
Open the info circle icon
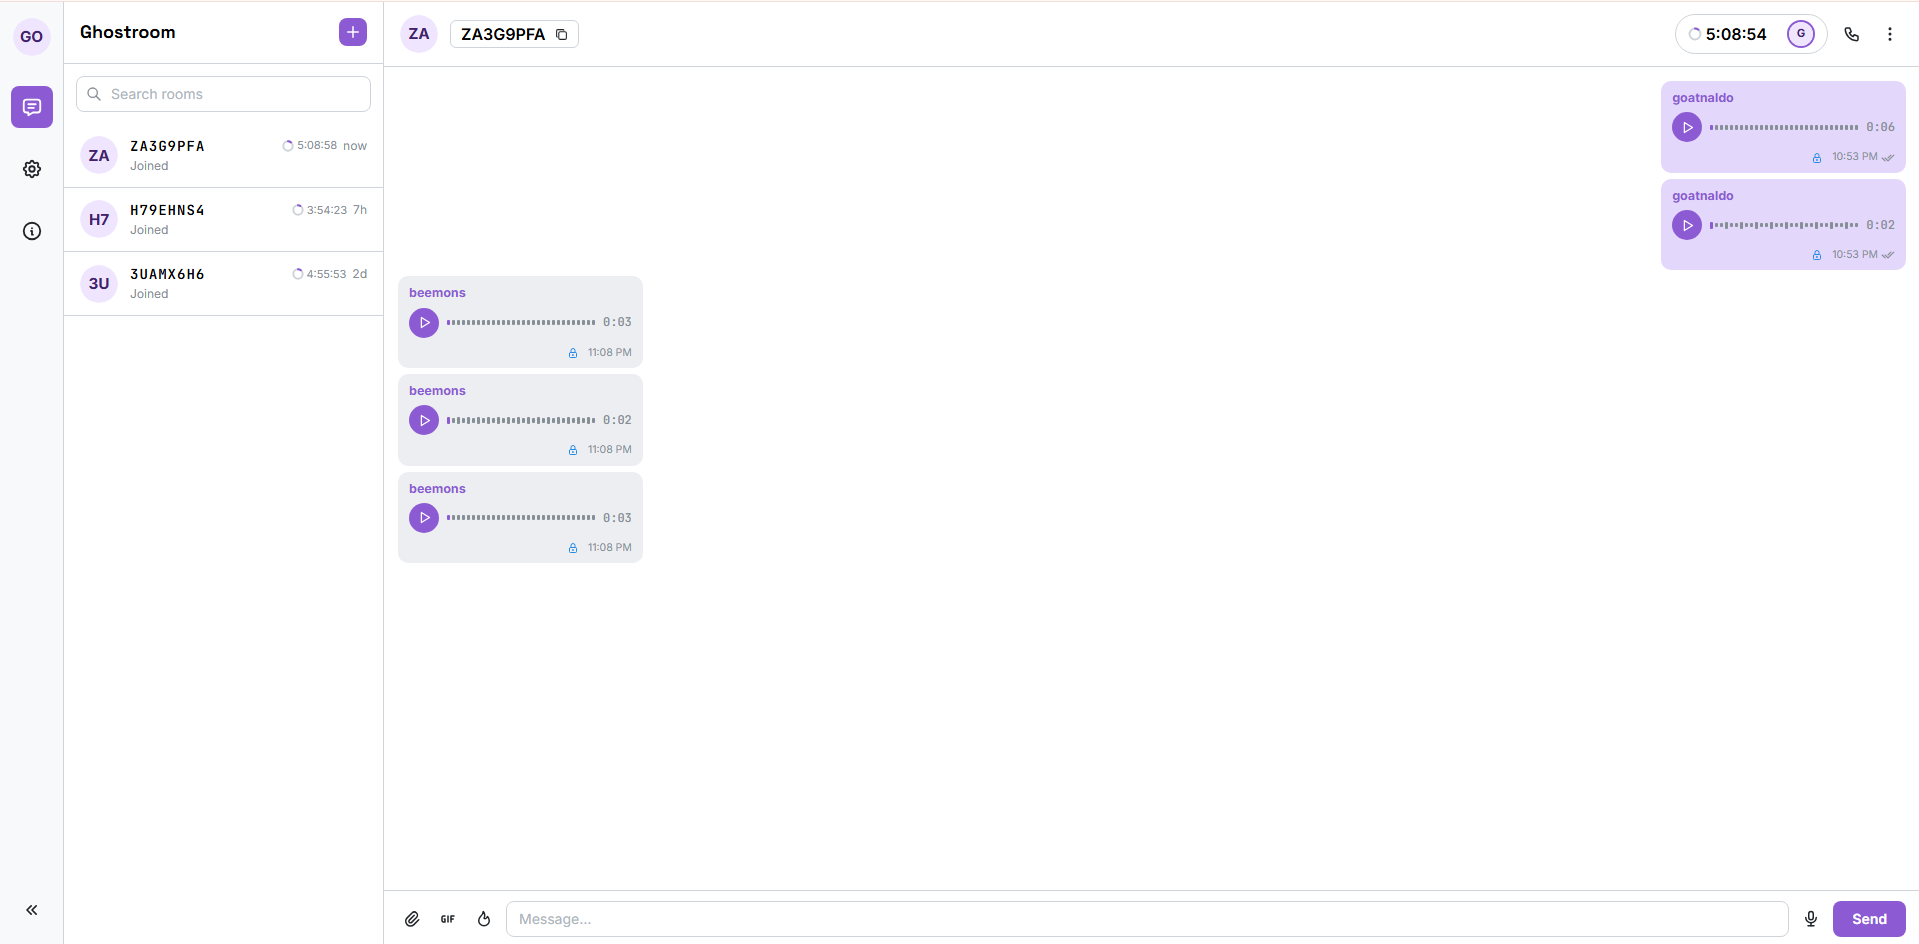(x=32, y=231)
